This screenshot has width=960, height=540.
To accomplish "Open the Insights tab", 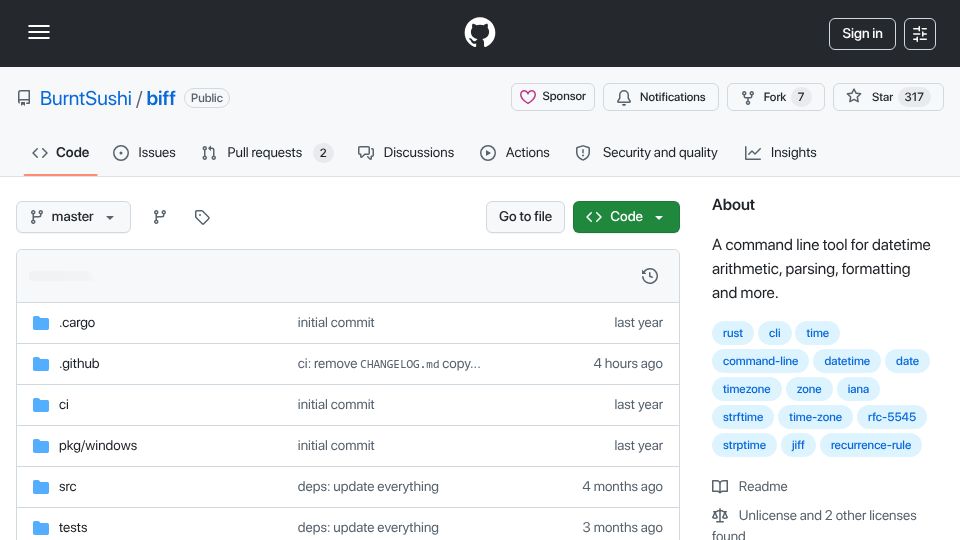I will tap(781, 152).
